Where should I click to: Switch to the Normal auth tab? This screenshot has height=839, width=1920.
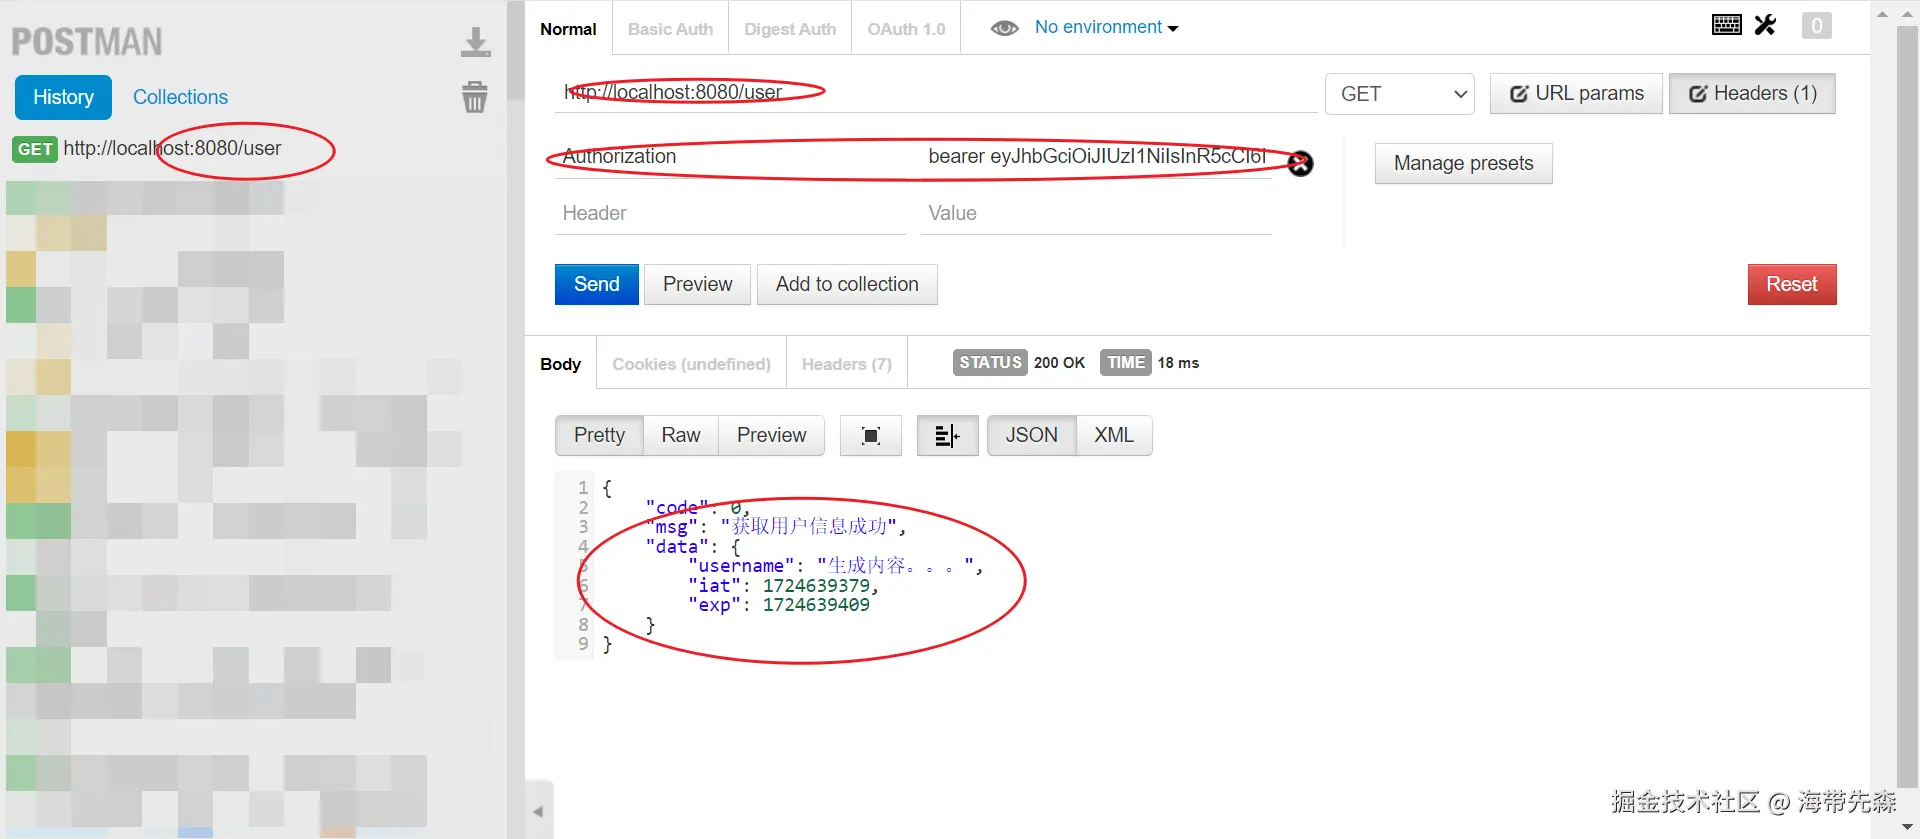tap(568, 29)
